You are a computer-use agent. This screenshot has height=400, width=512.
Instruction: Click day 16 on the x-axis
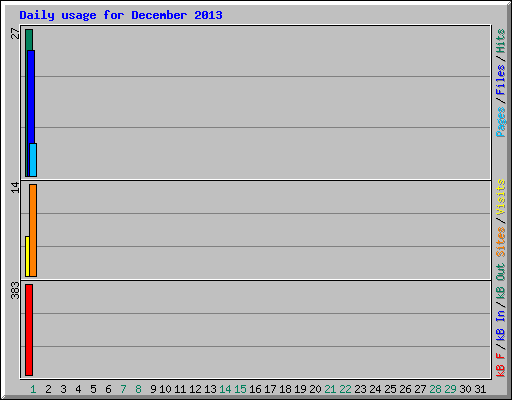pos(255,389)
